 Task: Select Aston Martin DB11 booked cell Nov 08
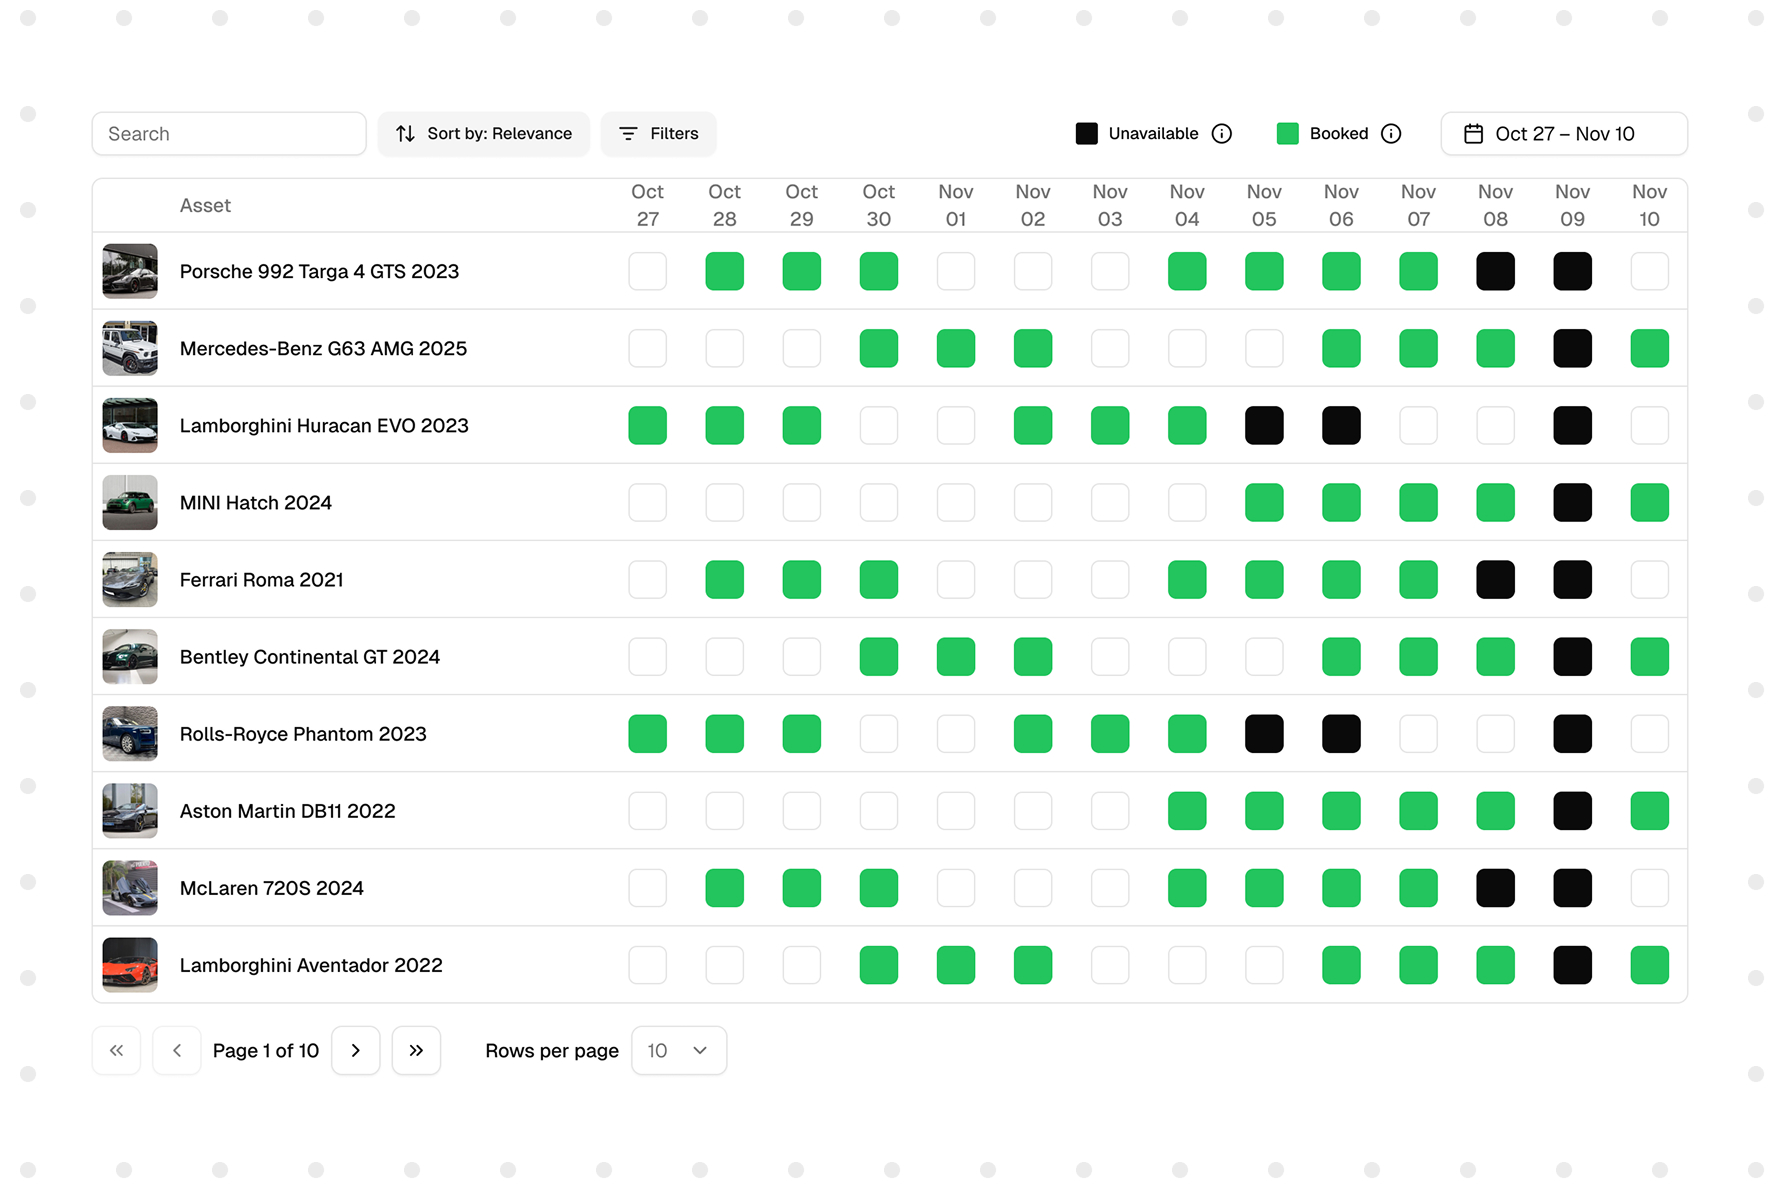1495,810
